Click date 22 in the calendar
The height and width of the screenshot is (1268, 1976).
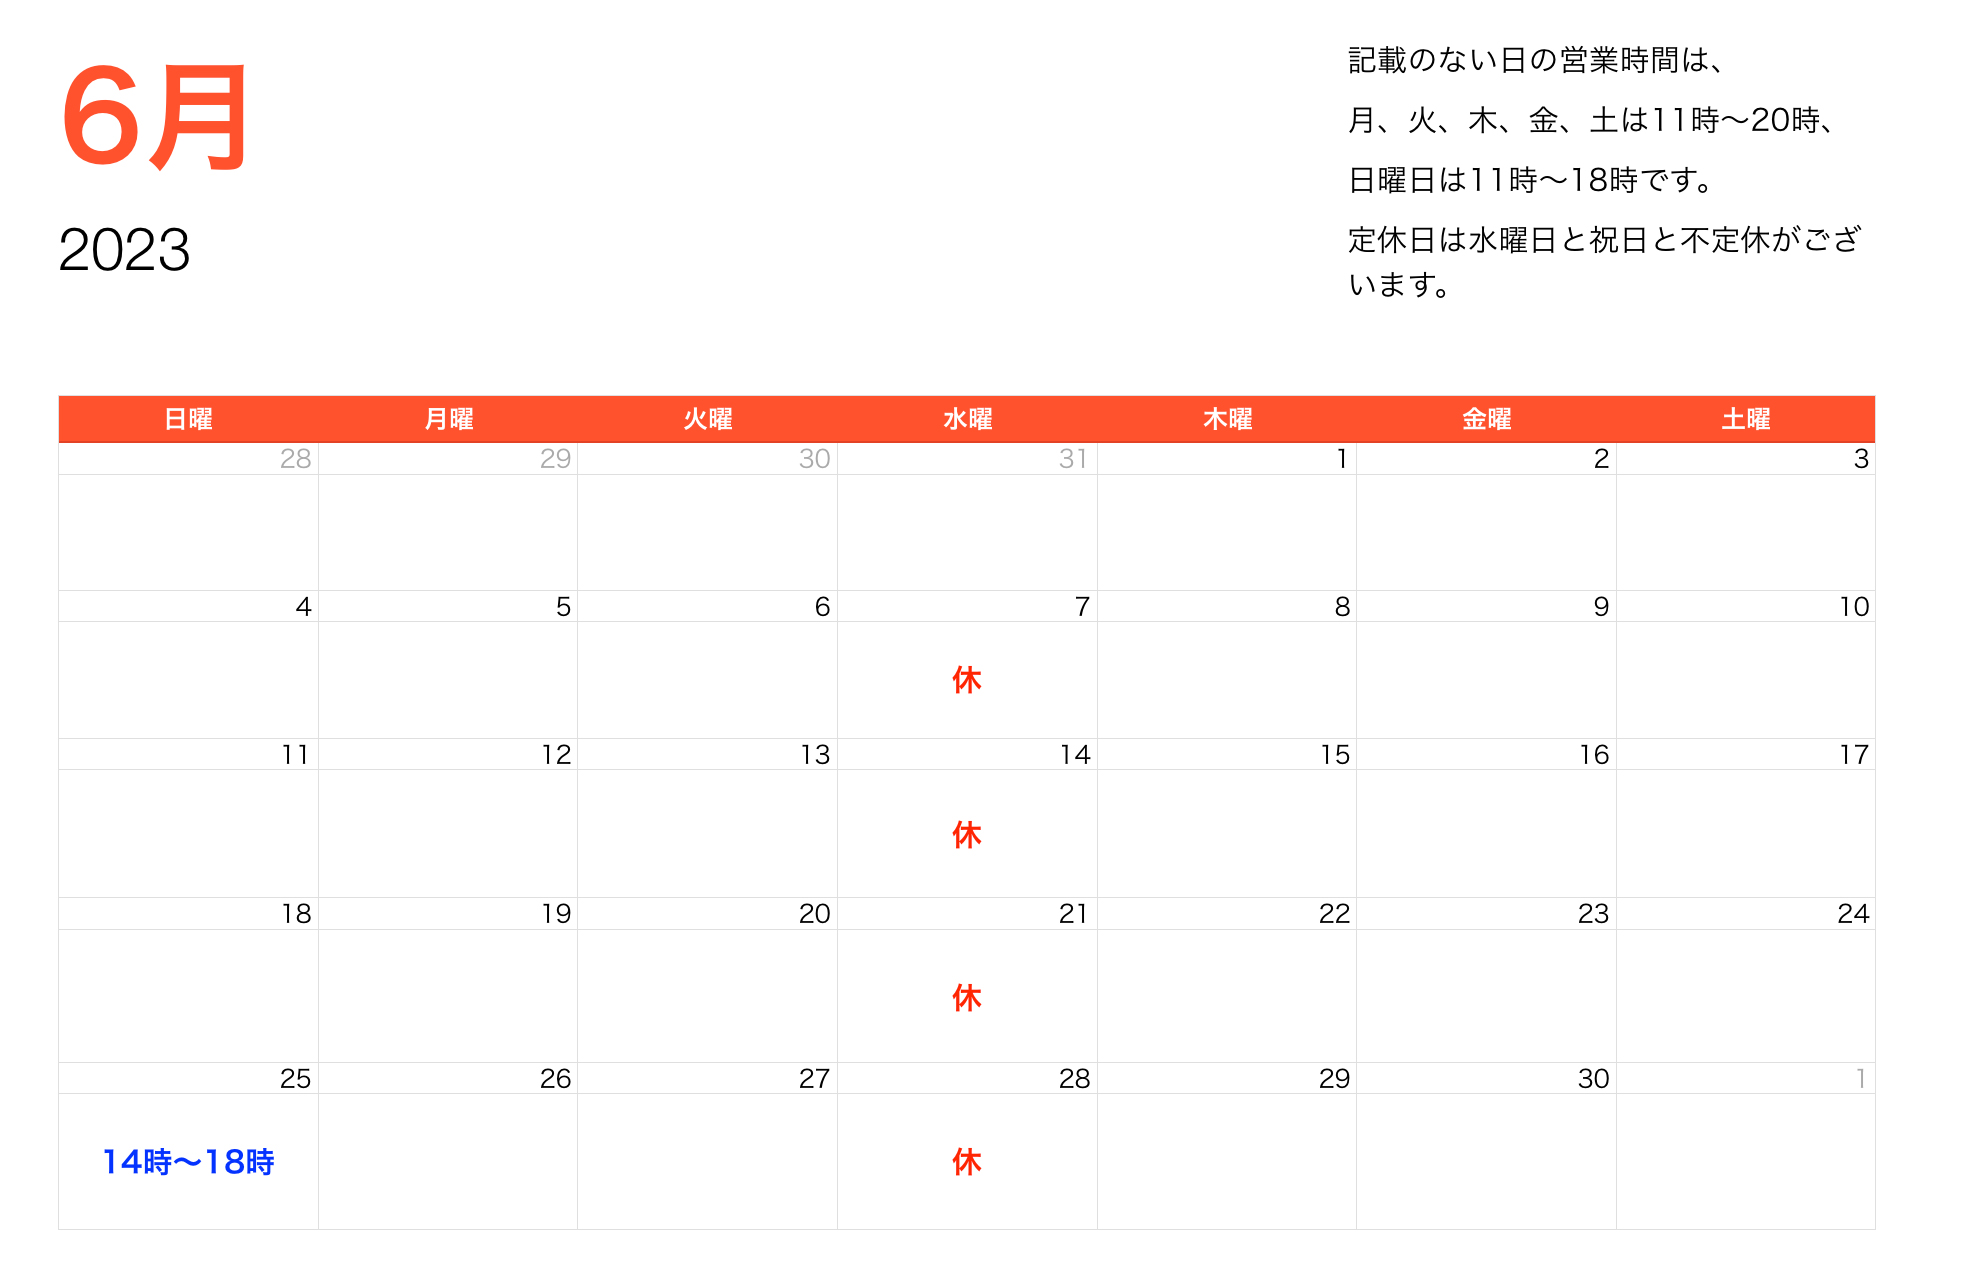(x=1334, y=914)
